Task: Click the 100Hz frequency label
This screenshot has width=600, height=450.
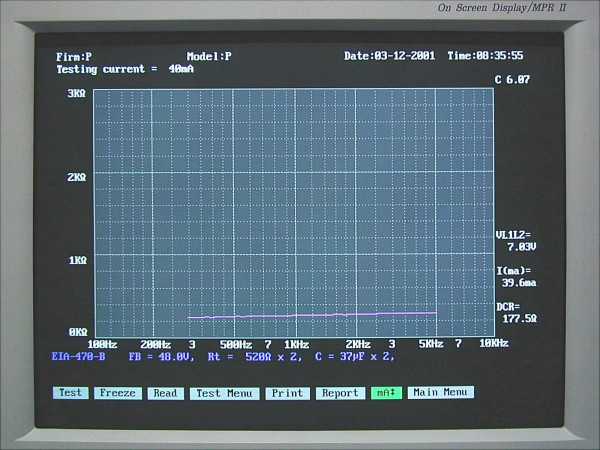Action: click(x=102, y=344)
